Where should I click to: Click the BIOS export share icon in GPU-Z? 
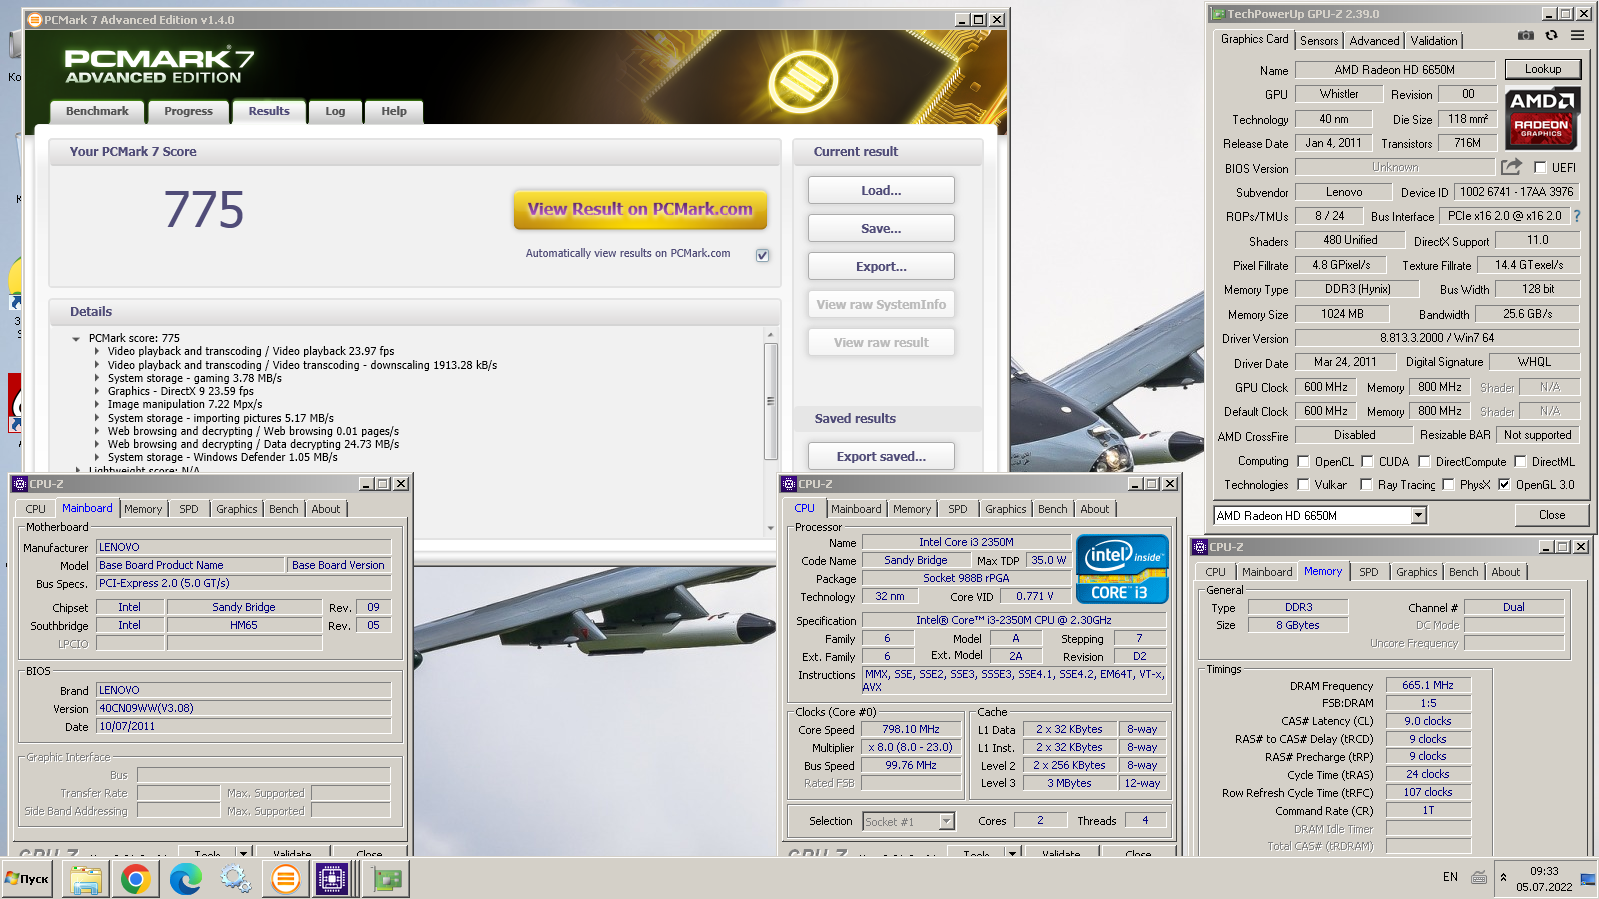[1511, 167]
